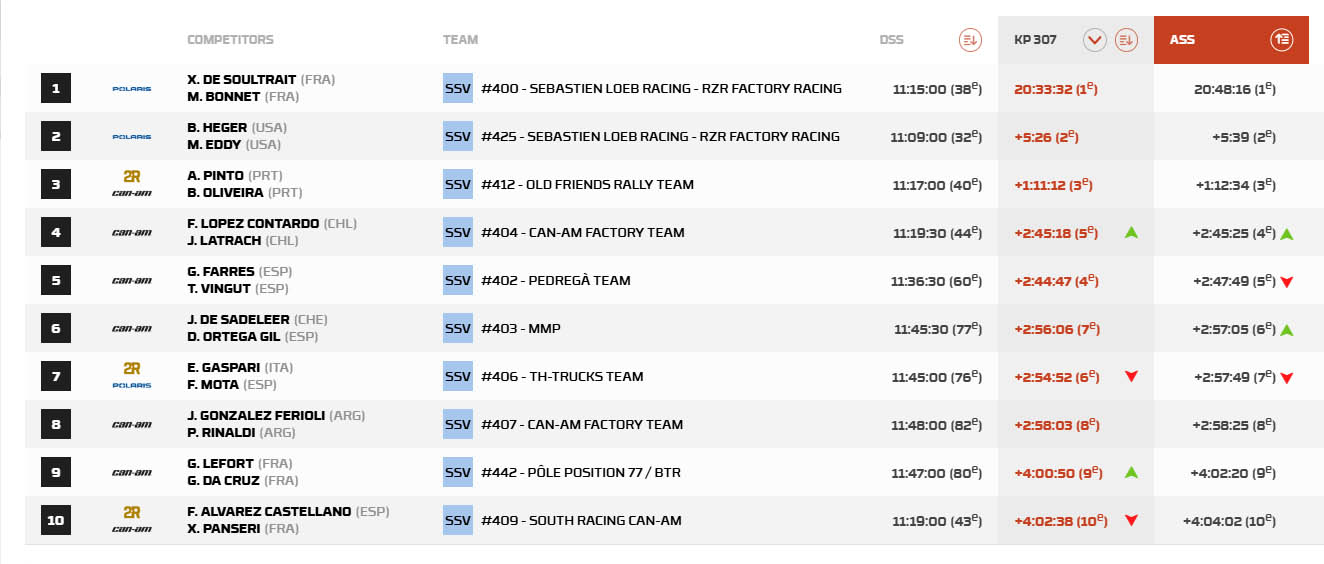1324x564 pixels.
Task: Sort results by KP 307 column
Action: coord(1126,40)
